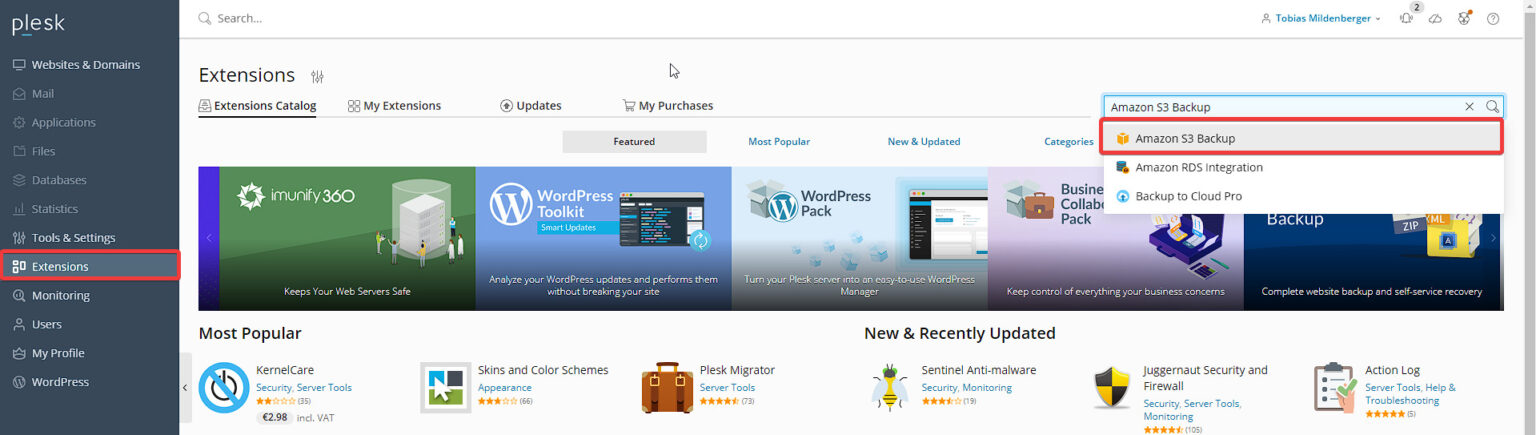This screenshot has height=435, width=1536.
Task: Select Amazon RDS Integration suggestion
Action: pos(1303,168)
